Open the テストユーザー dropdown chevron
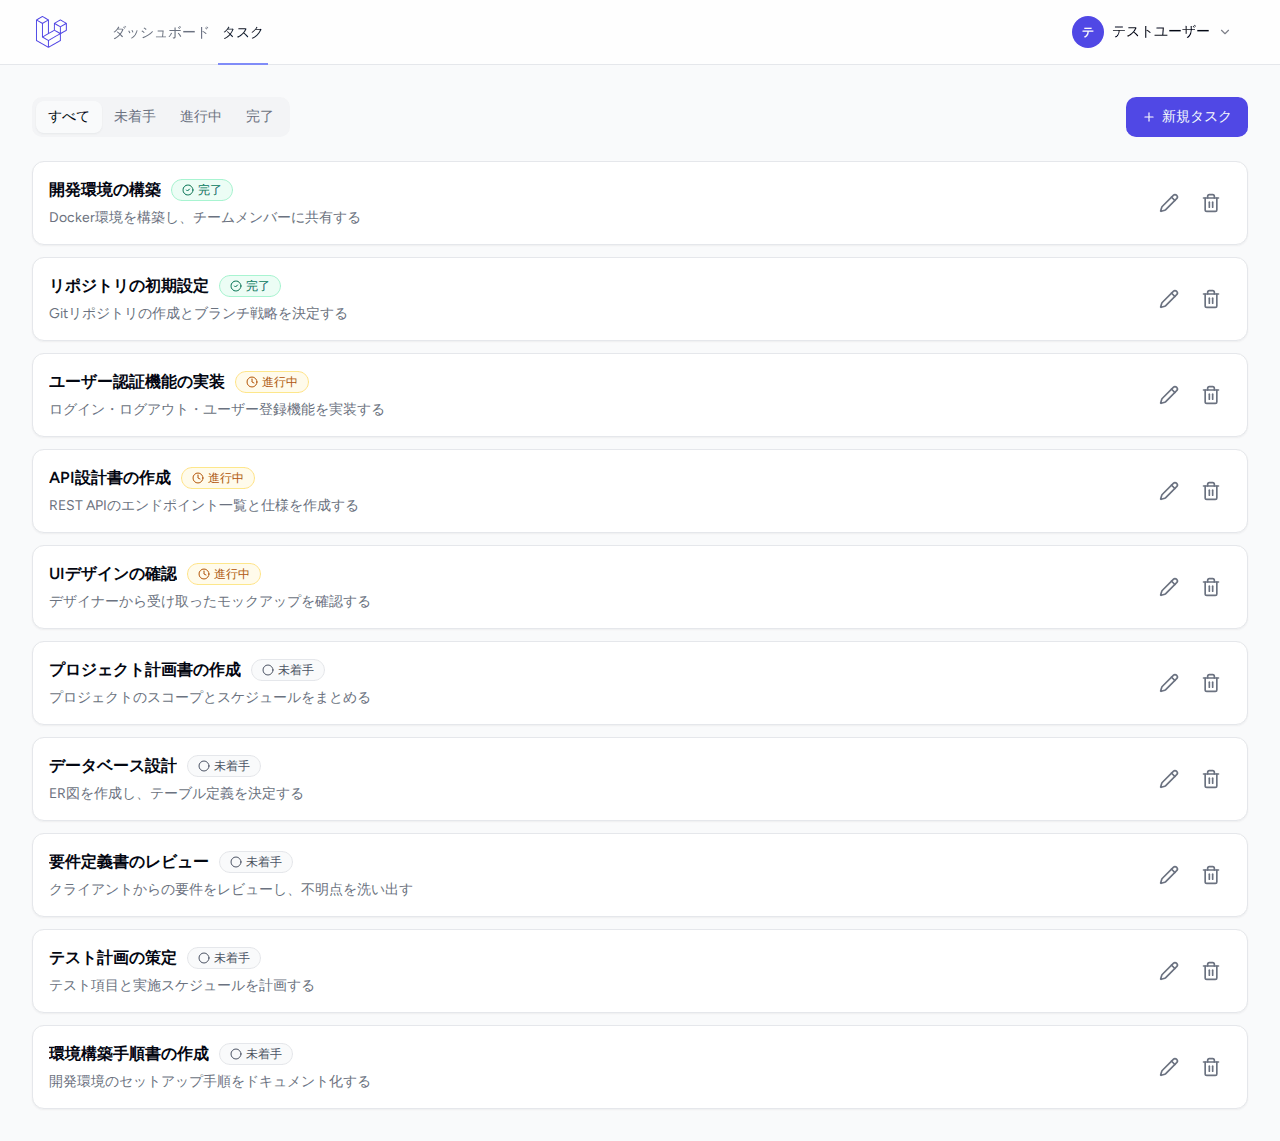The image size is (1280, 1141). [x=1225, y=32]
